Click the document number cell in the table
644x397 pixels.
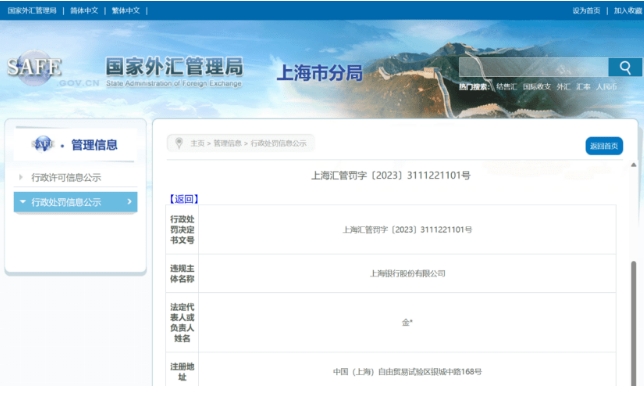point(407,229)
